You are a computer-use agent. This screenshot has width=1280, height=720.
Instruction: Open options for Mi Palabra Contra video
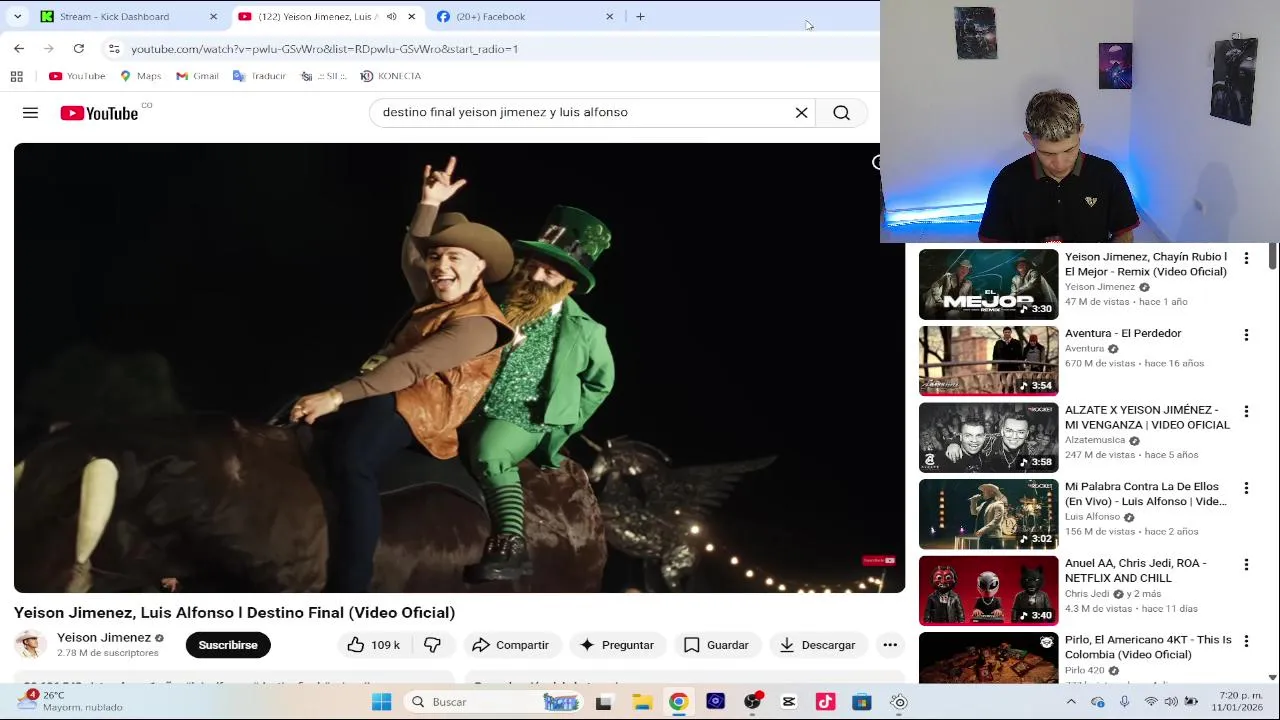[x=1246, y=488]
